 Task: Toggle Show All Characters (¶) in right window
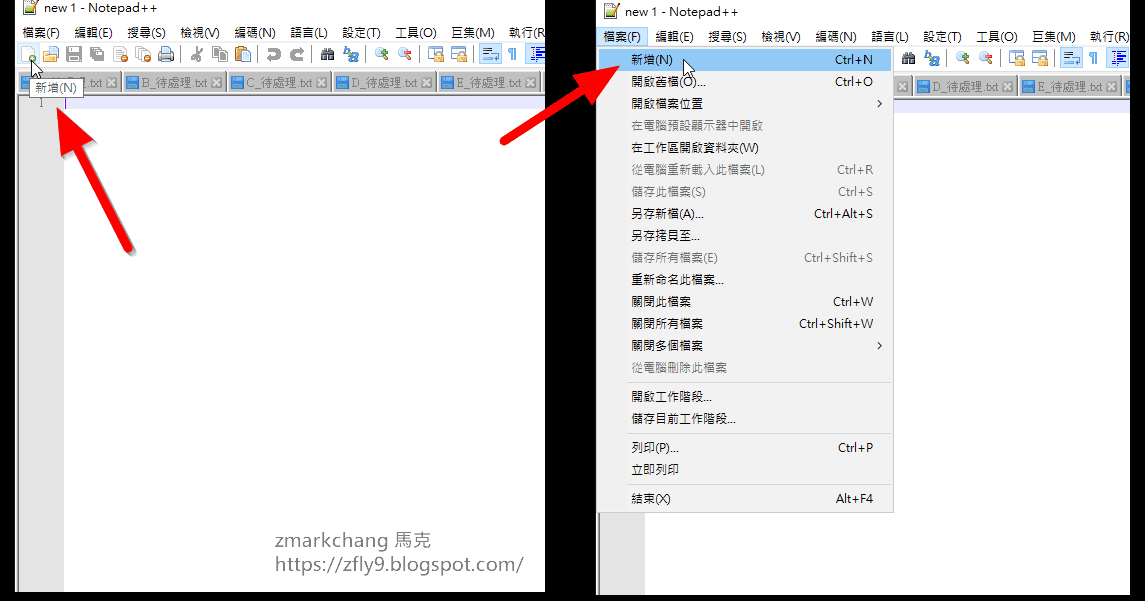[x=1094, y=58]
